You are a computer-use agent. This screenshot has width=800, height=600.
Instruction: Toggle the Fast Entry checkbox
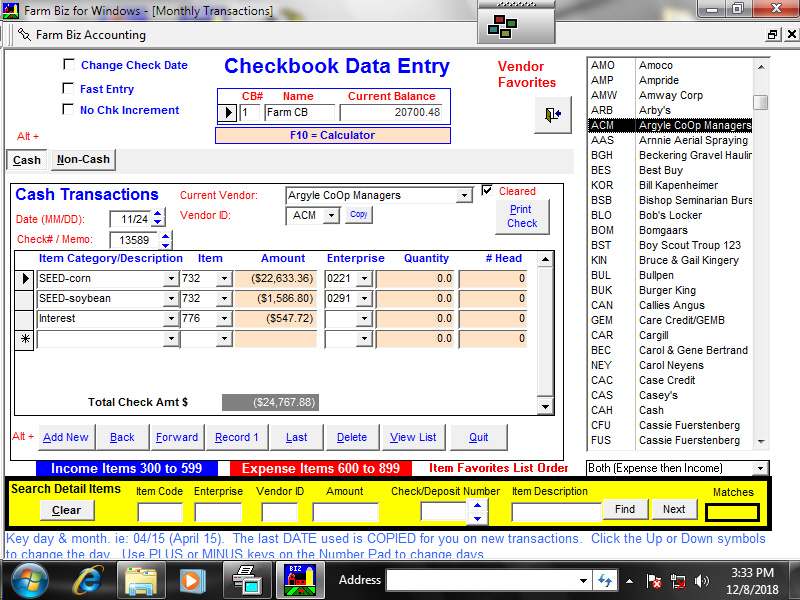click(69, 88)
